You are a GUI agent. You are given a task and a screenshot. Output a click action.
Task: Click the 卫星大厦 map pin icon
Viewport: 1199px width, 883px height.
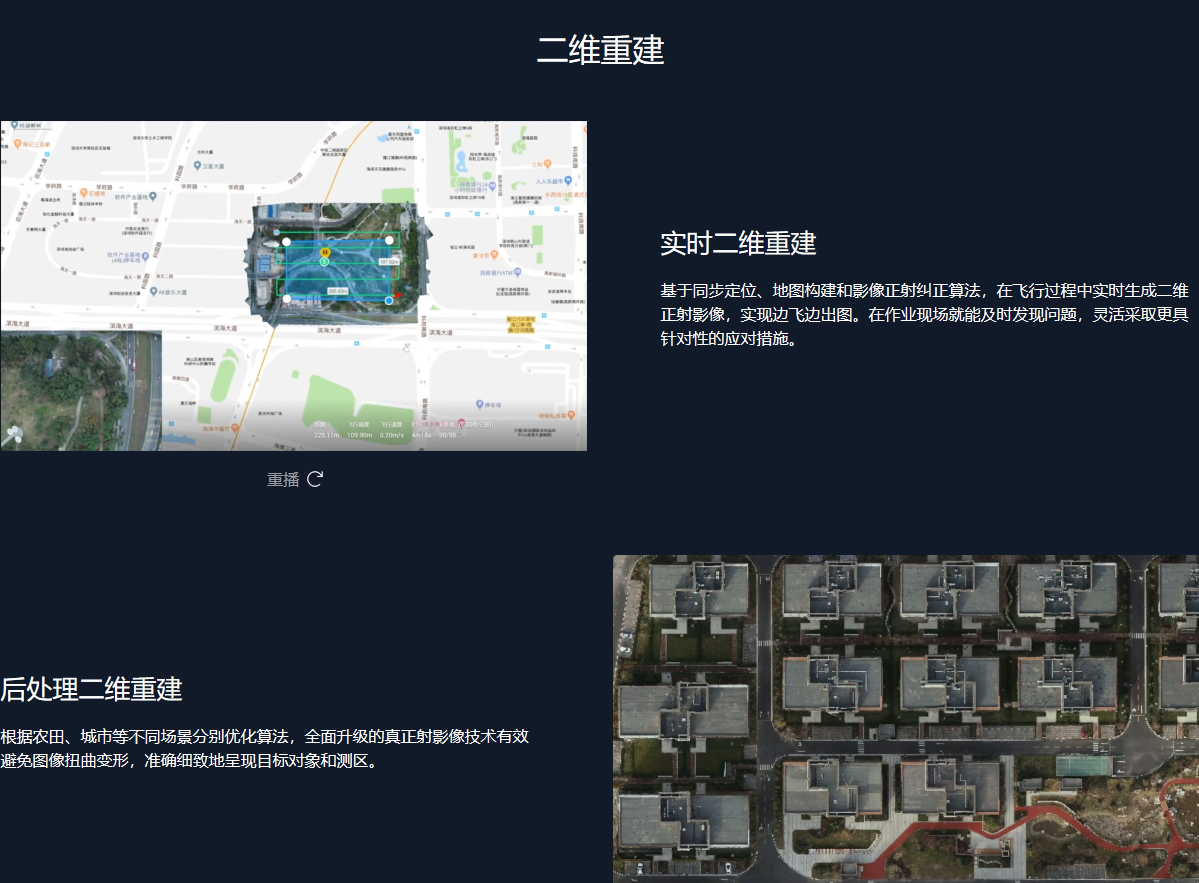(198, 165)
